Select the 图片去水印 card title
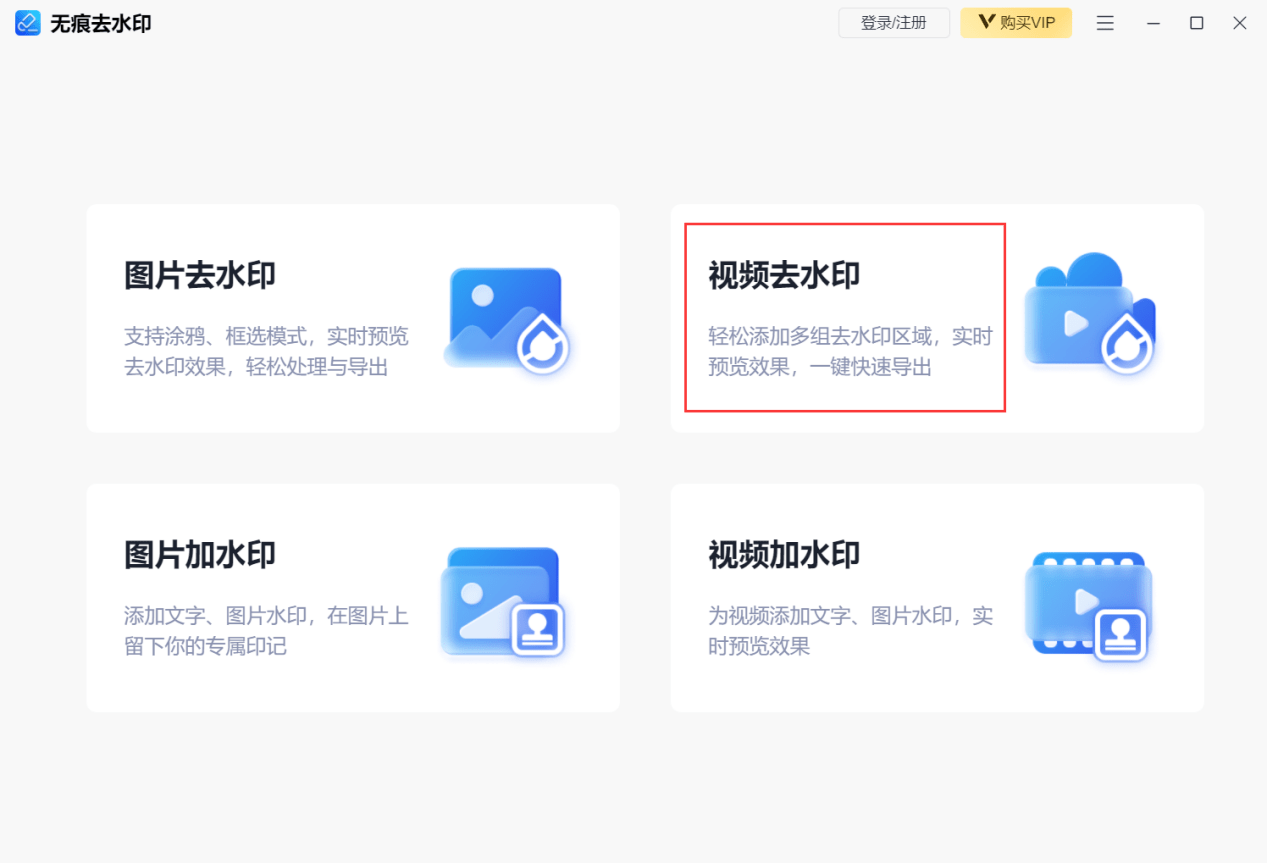The image size is (1267, 863). tap(200, 275)
